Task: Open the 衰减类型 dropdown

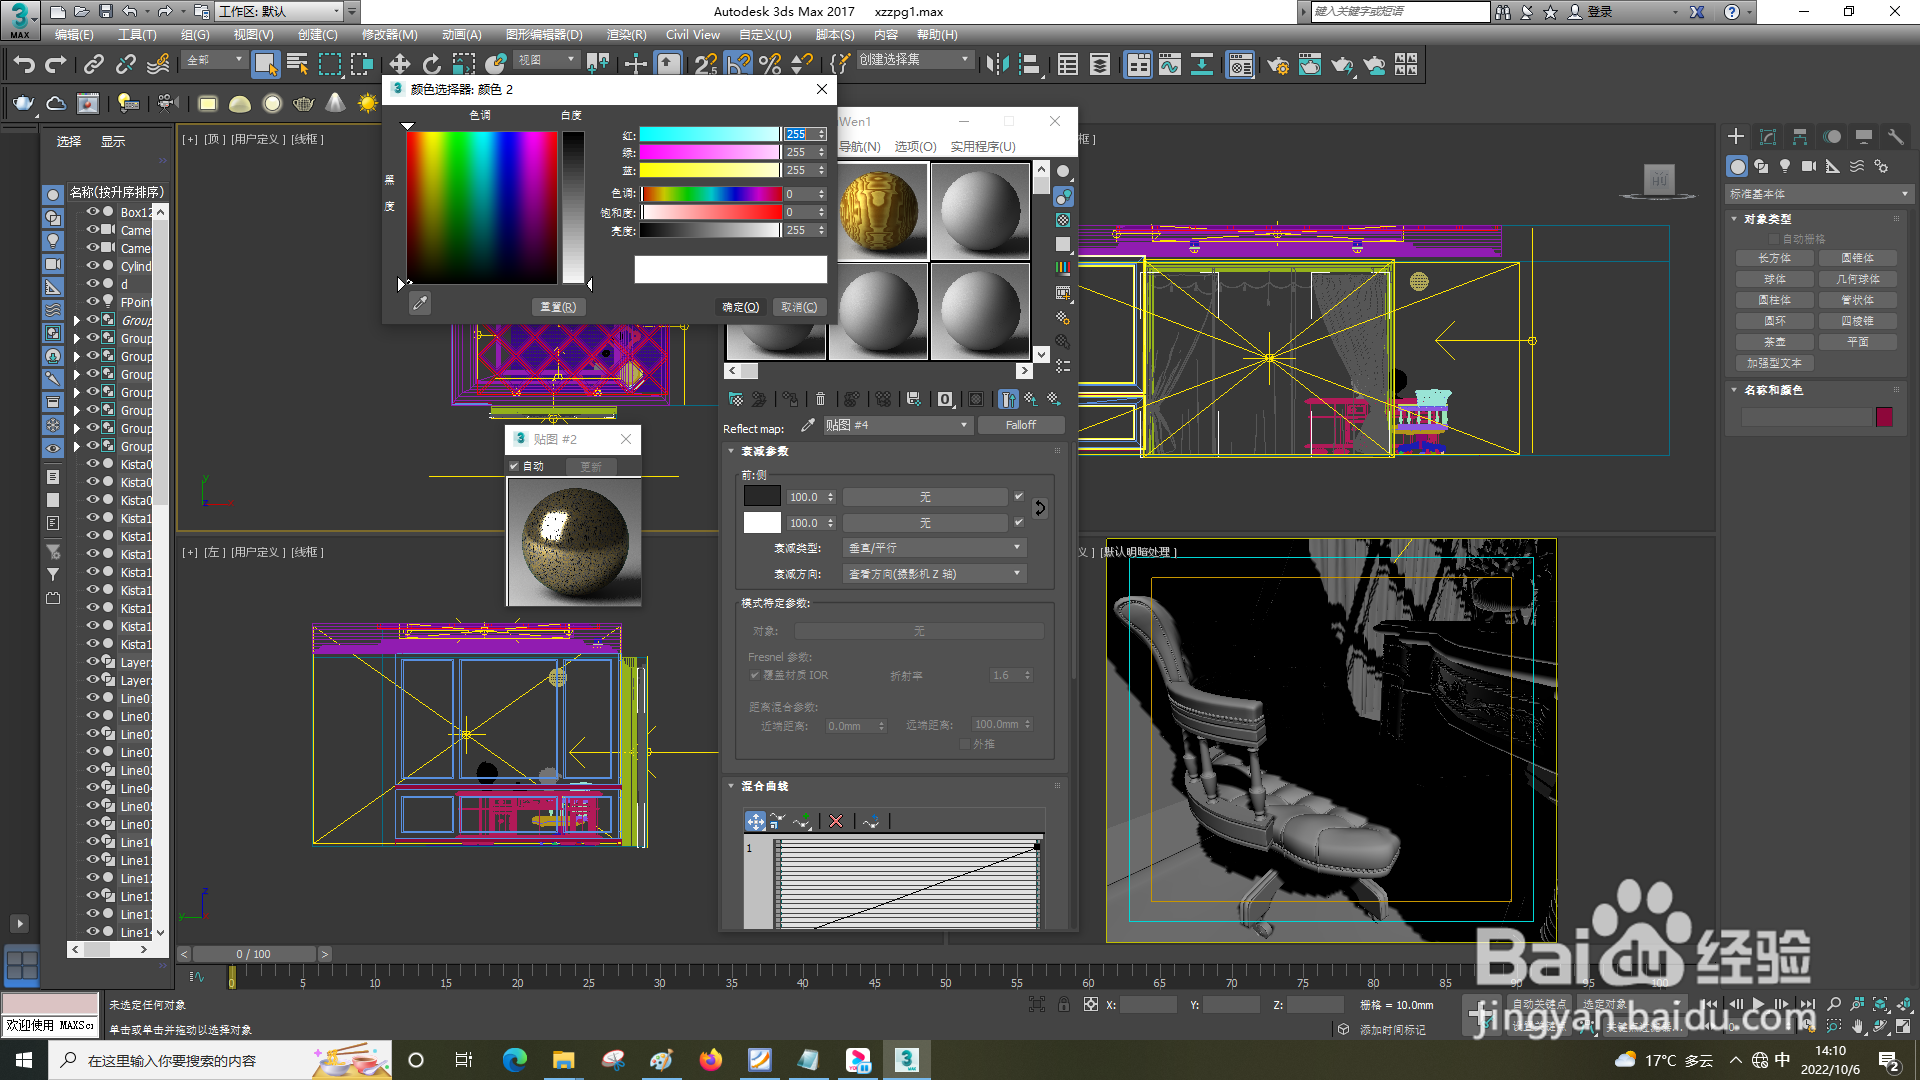Action: click(934, 548)
